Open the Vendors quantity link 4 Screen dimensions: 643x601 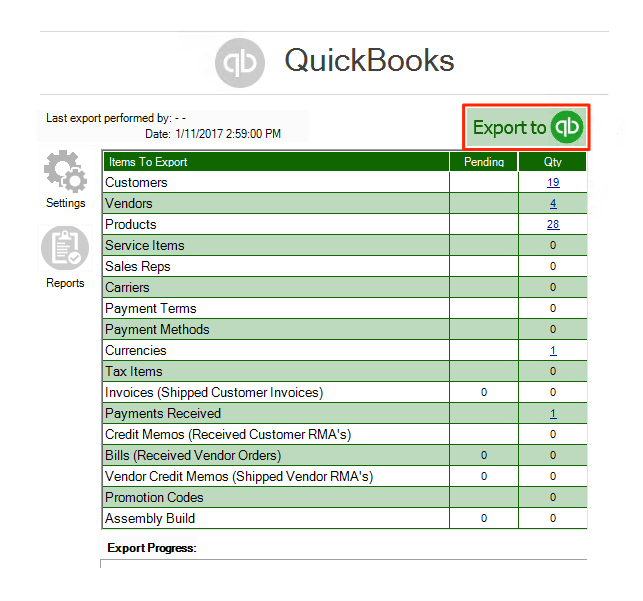(553, 203)
